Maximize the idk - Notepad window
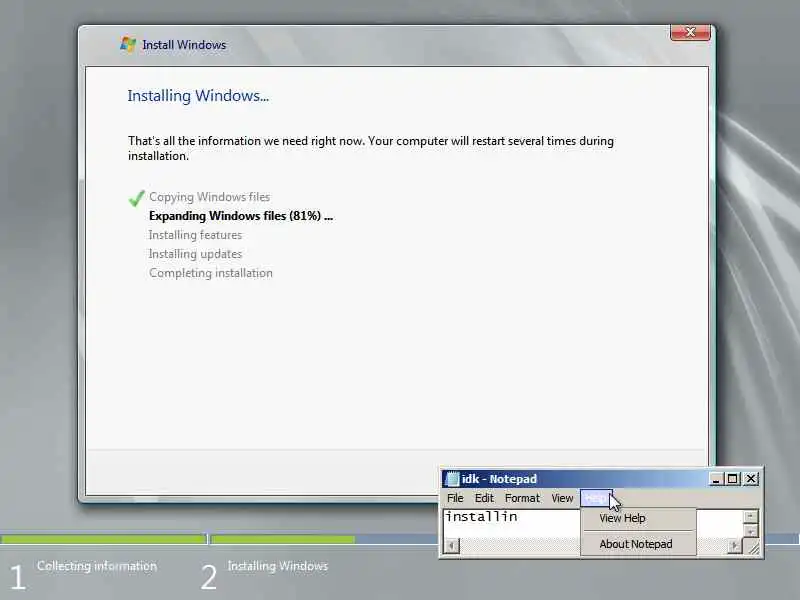 (733, 479)
